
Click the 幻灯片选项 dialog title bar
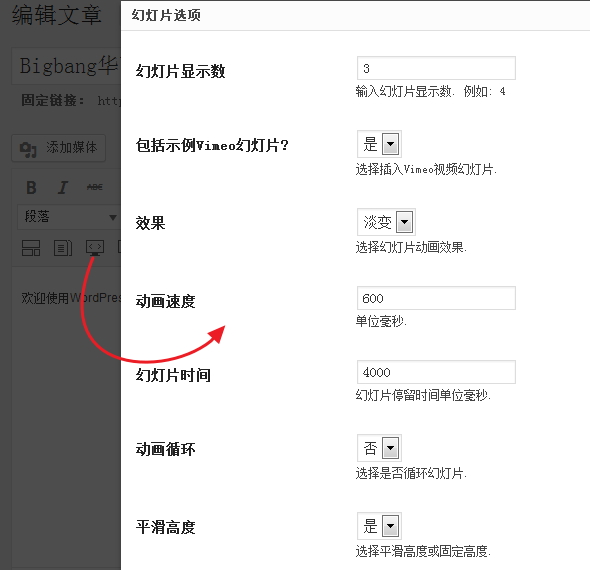point(355,15)
